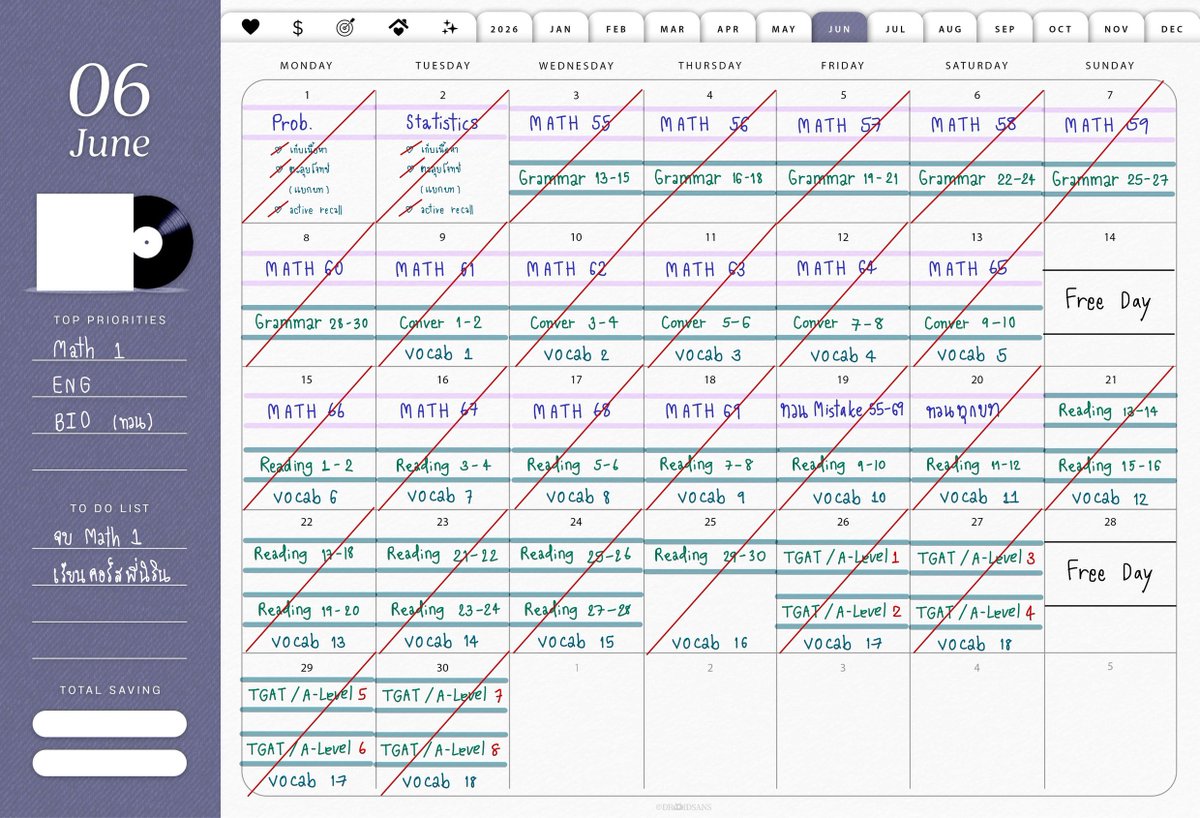1200x818 pixels.
Task: Click 'Conver 7-8' on June 12
Action: (x=838, y=323)
